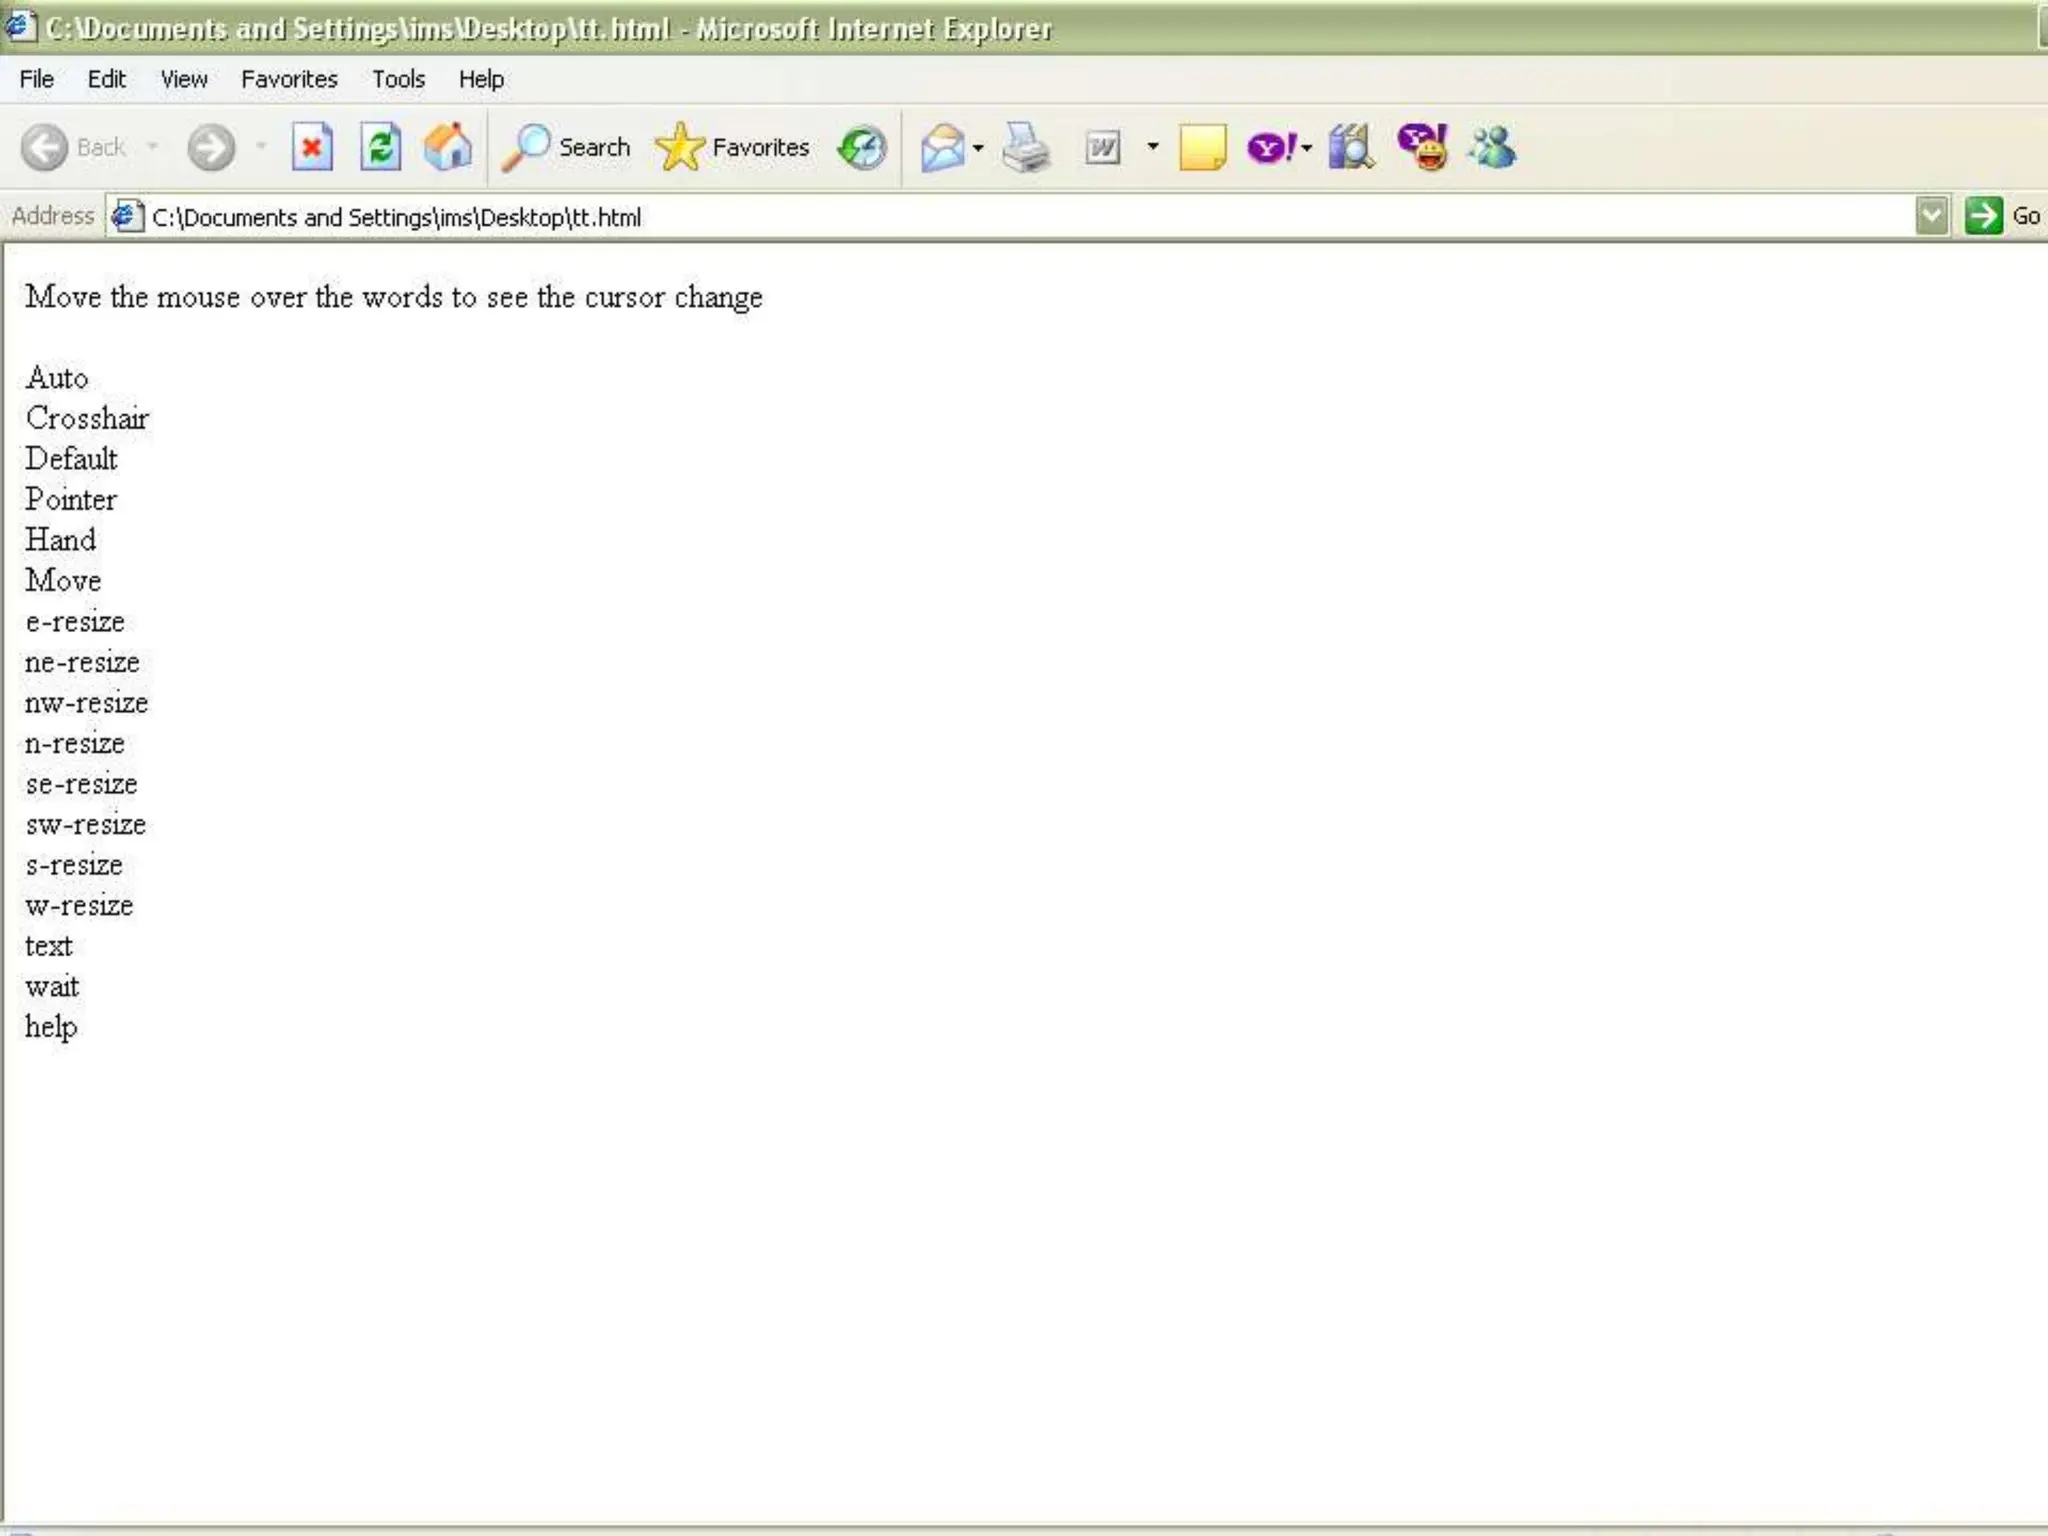
Task: Open the dropdown arrow beside Word edit icon
Action: click(1152, 147)
